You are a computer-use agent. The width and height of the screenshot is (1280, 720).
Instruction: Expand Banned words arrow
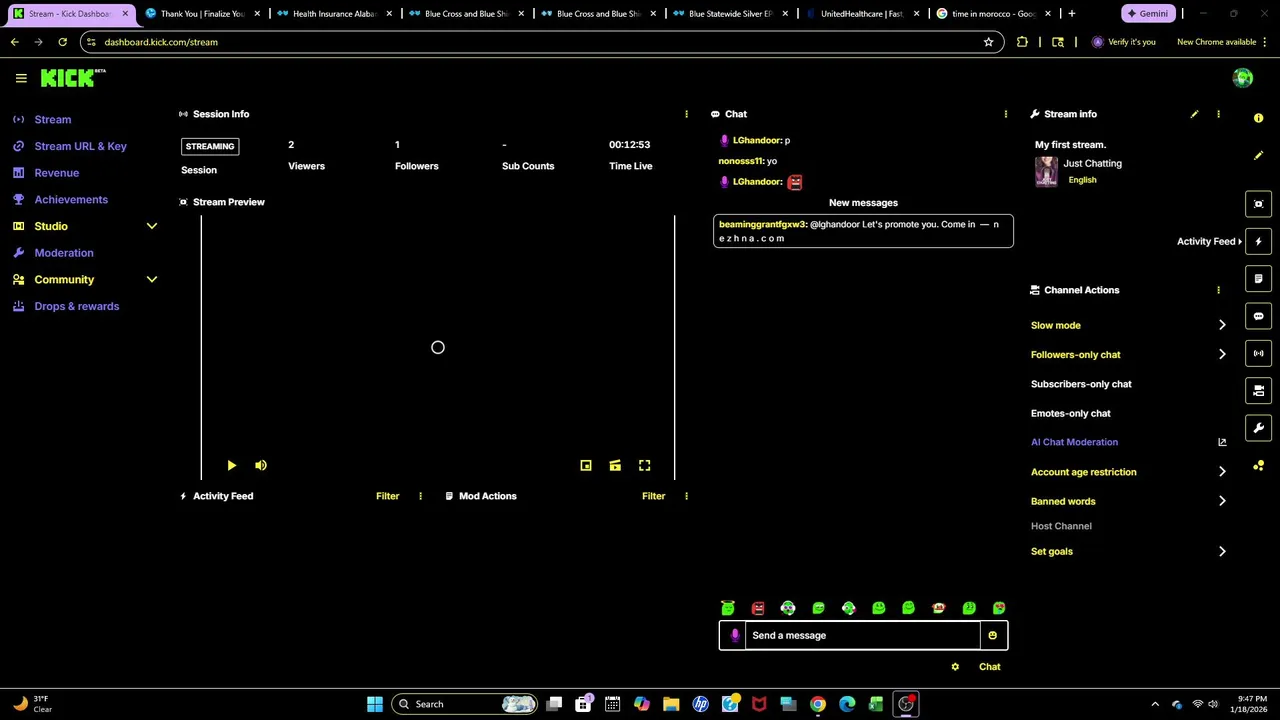pyautogui.click(x=1222, y=501)
